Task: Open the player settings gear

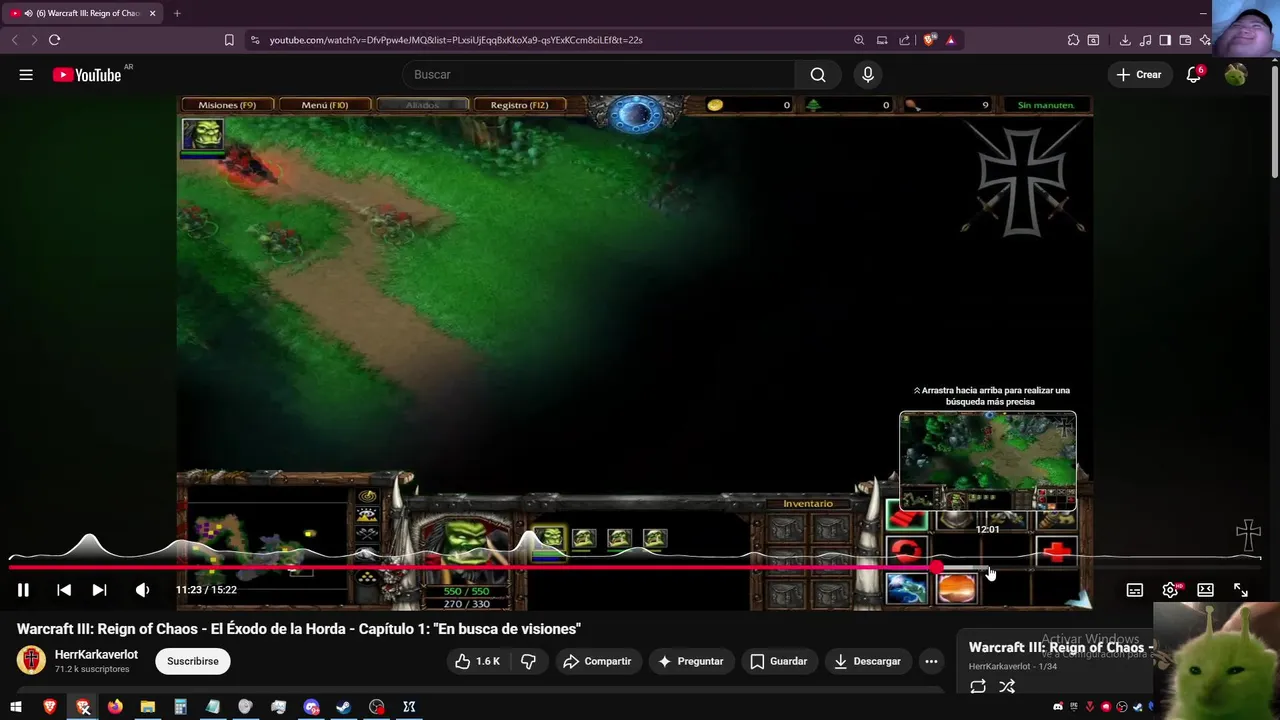Action: tap(1170, 590)
